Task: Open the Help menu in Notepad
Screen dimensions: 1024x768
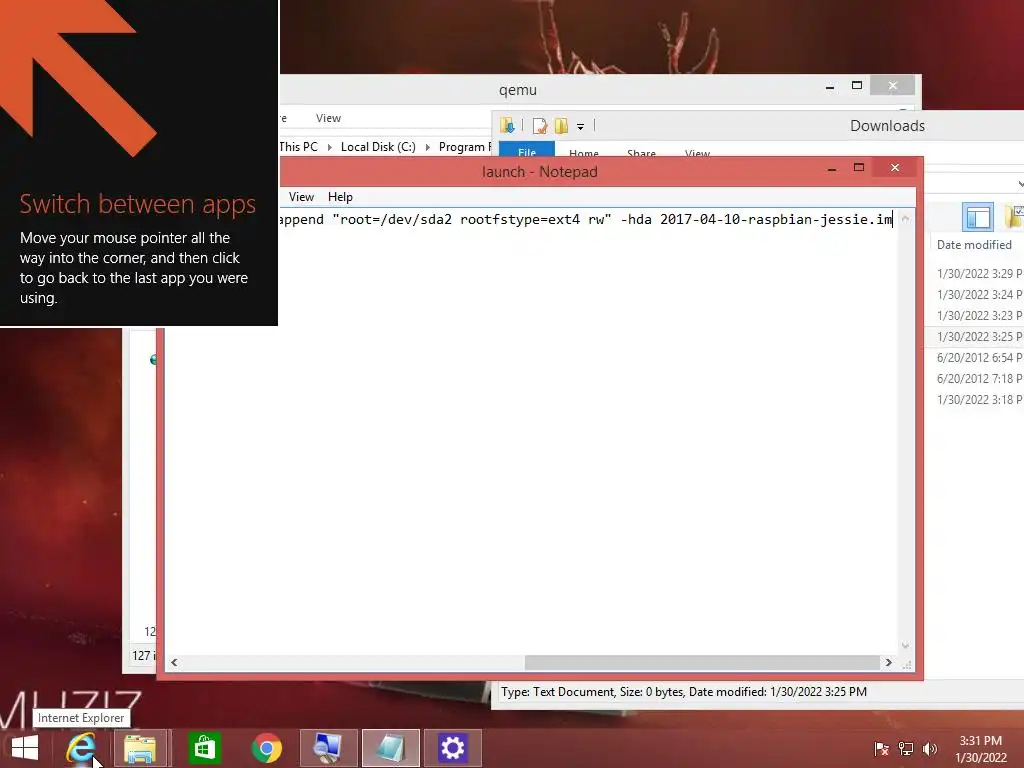Action: [340, 197]
